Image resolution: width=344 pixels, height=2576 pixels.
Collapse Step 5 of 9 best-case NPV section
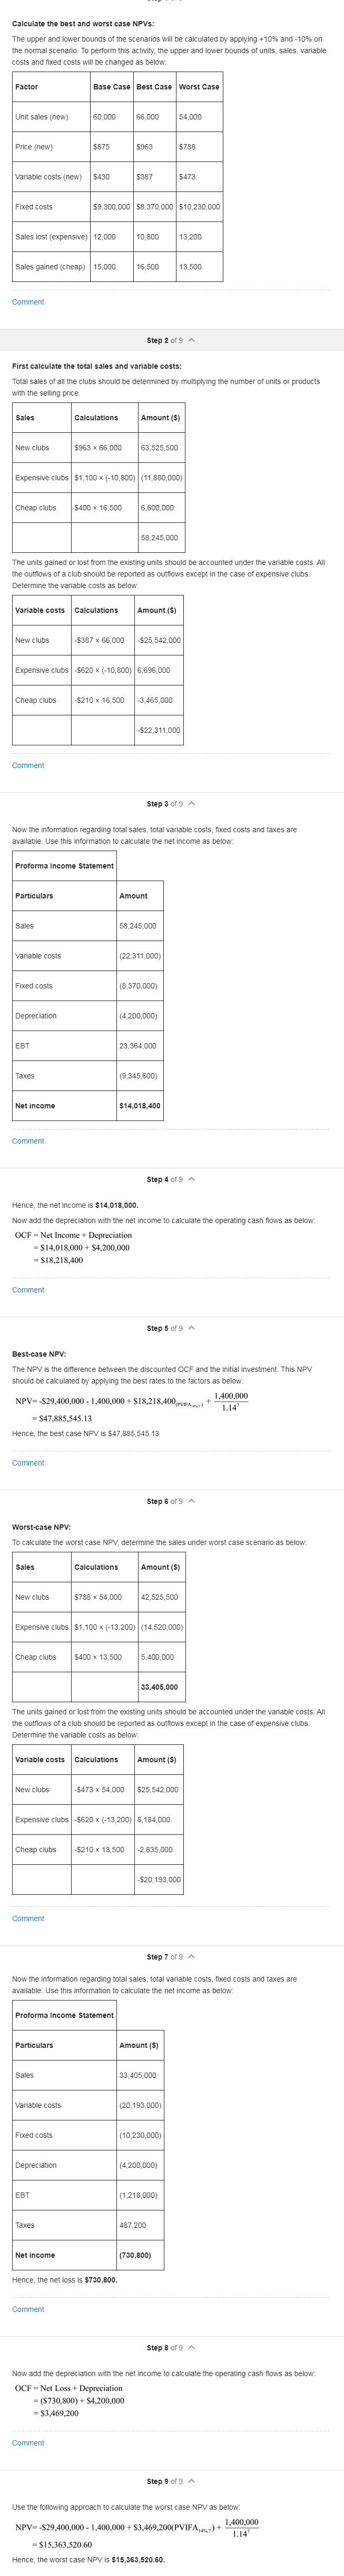[x=192, y=1328]
